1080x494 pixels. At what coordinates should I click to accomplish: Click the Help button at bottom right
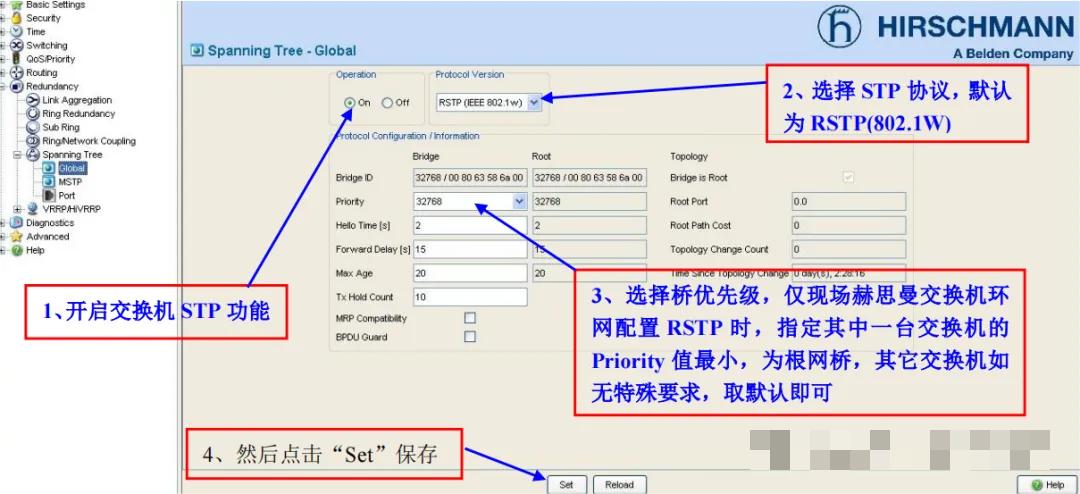pos(1047,485)
